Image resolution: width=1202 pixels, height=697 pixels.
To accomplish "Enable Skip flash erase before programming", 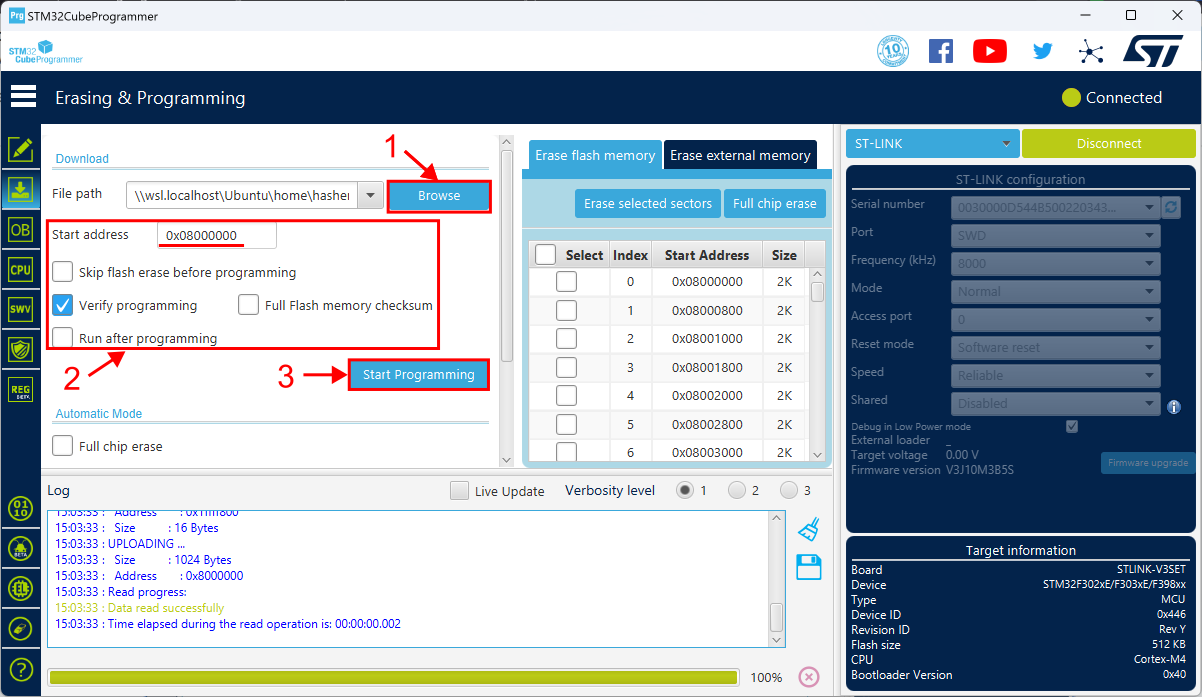I will [x=63, y=272].
